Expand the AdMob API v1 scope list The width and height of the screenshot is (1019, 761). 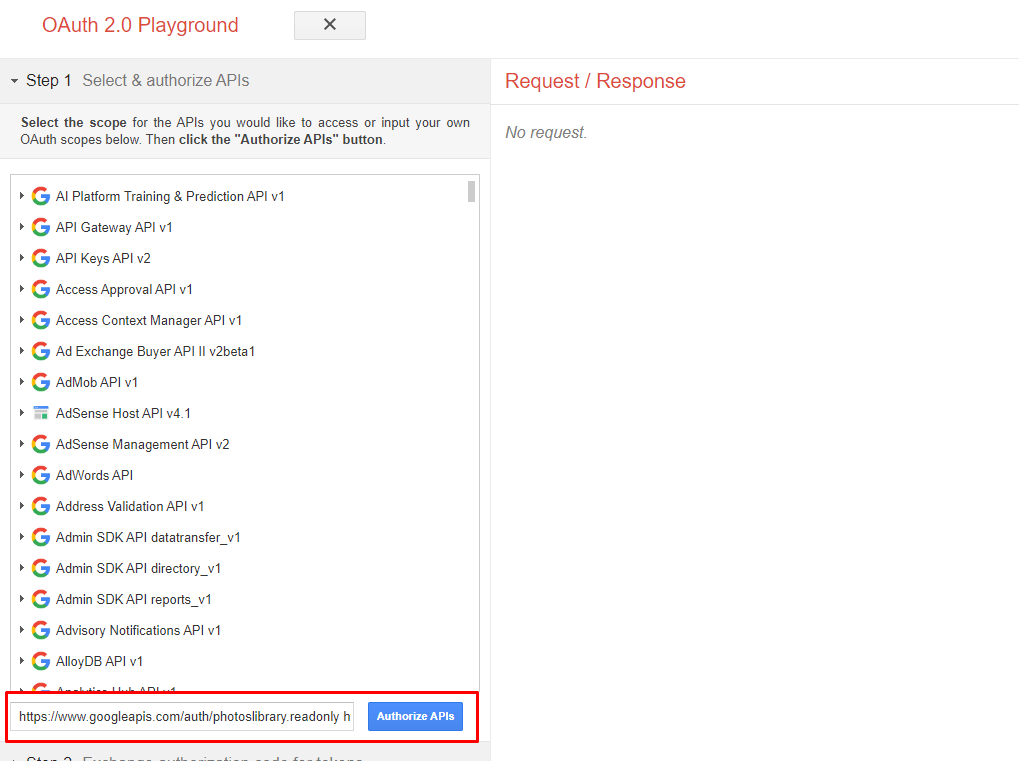tap(21, 381)
